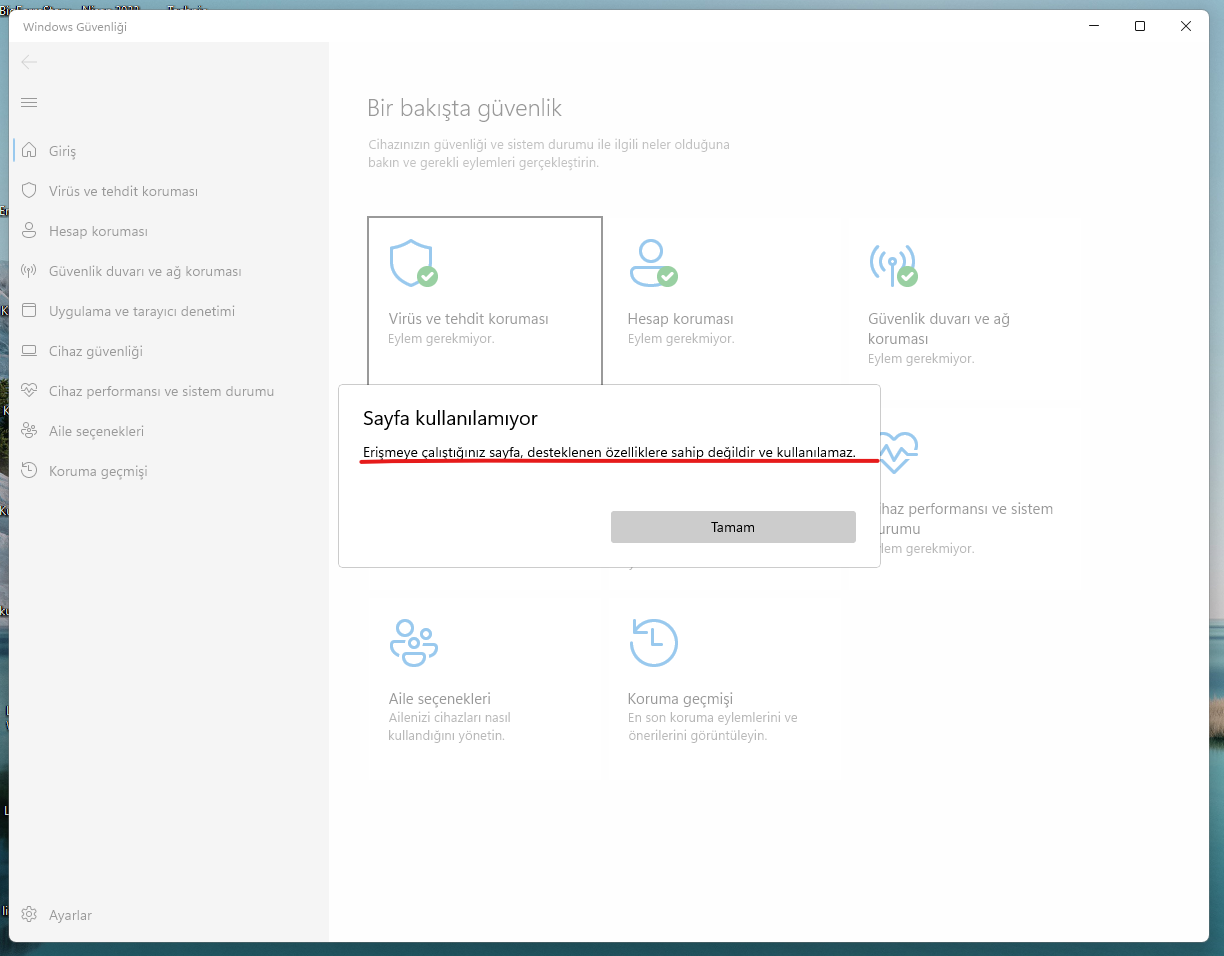The width and height of the screenshot is (1224, 956).
Task: Click the large antenna icon on Güvenlik duvarı card
Action: 893,263
